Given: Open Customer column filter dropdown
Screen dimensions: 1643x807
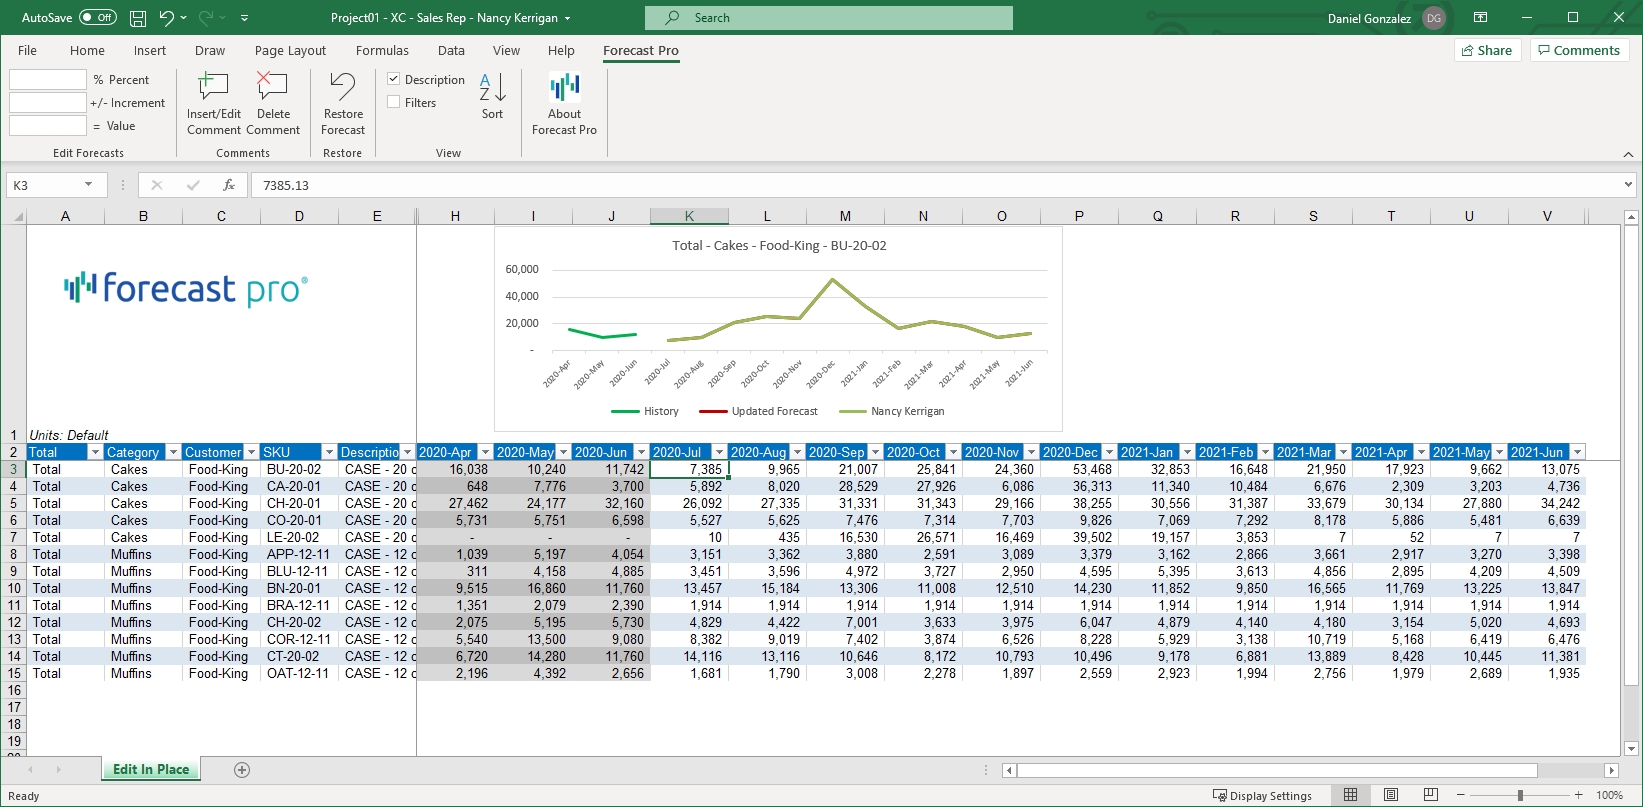Looking at the screenshot, I should pyautogui.click(x=251, y=452).
